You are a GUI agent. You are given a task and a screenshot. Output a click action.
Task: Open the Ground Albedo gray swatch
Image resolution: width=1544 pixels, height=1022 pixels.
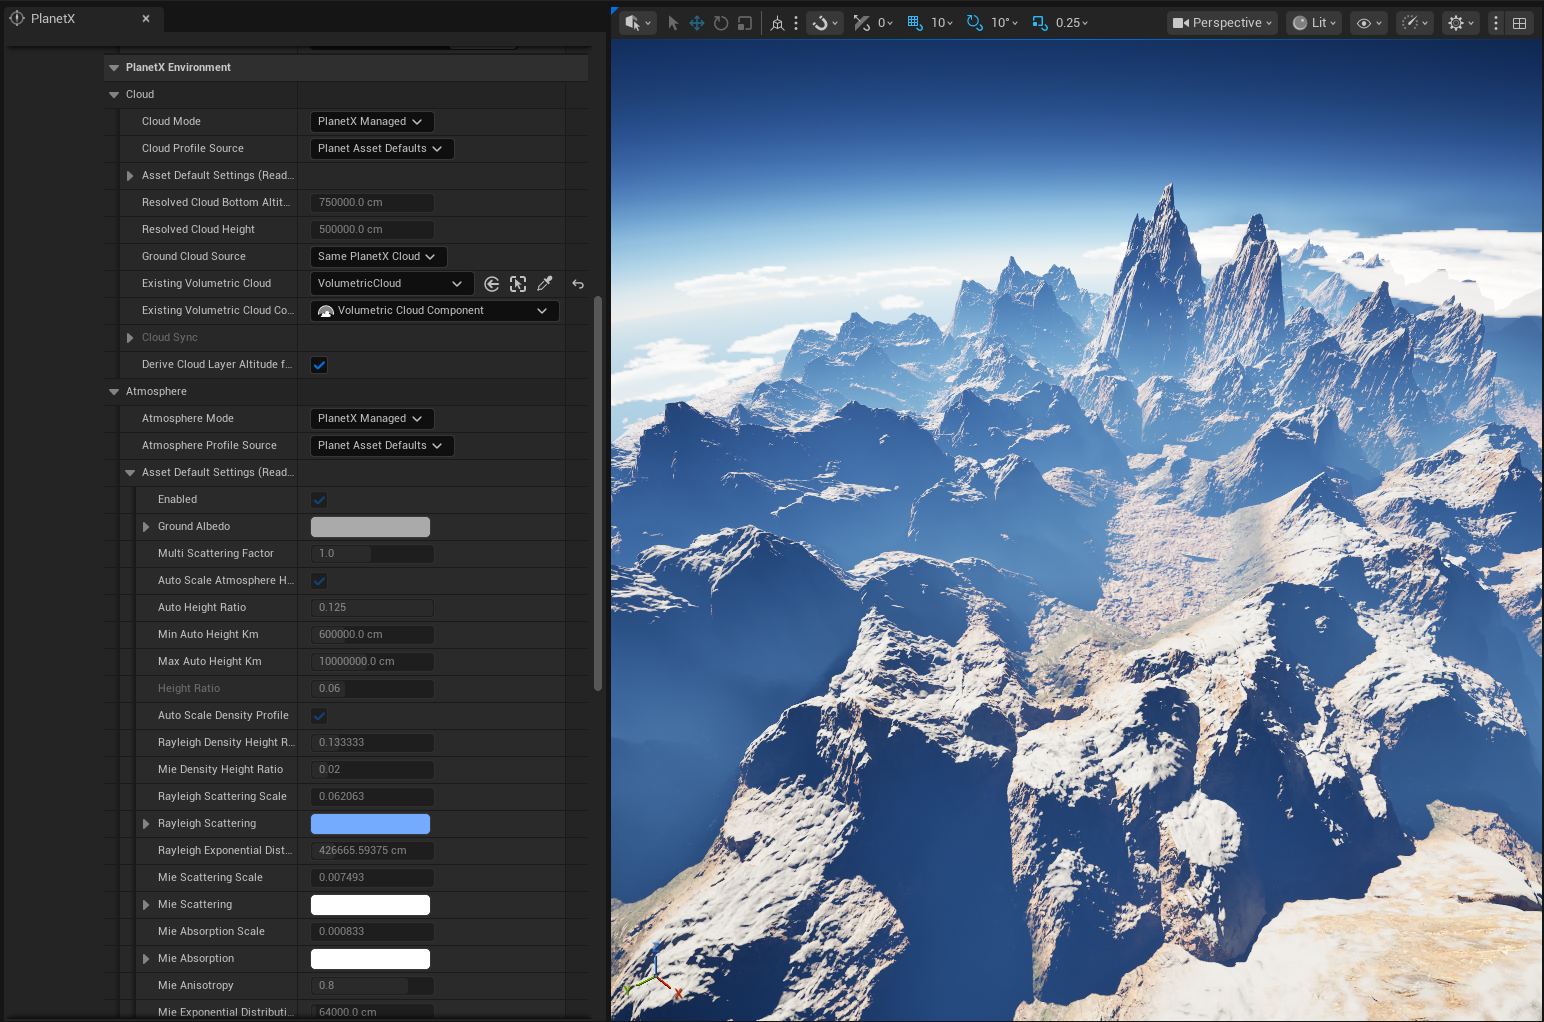pyautogui.click(x=370, y=527)
